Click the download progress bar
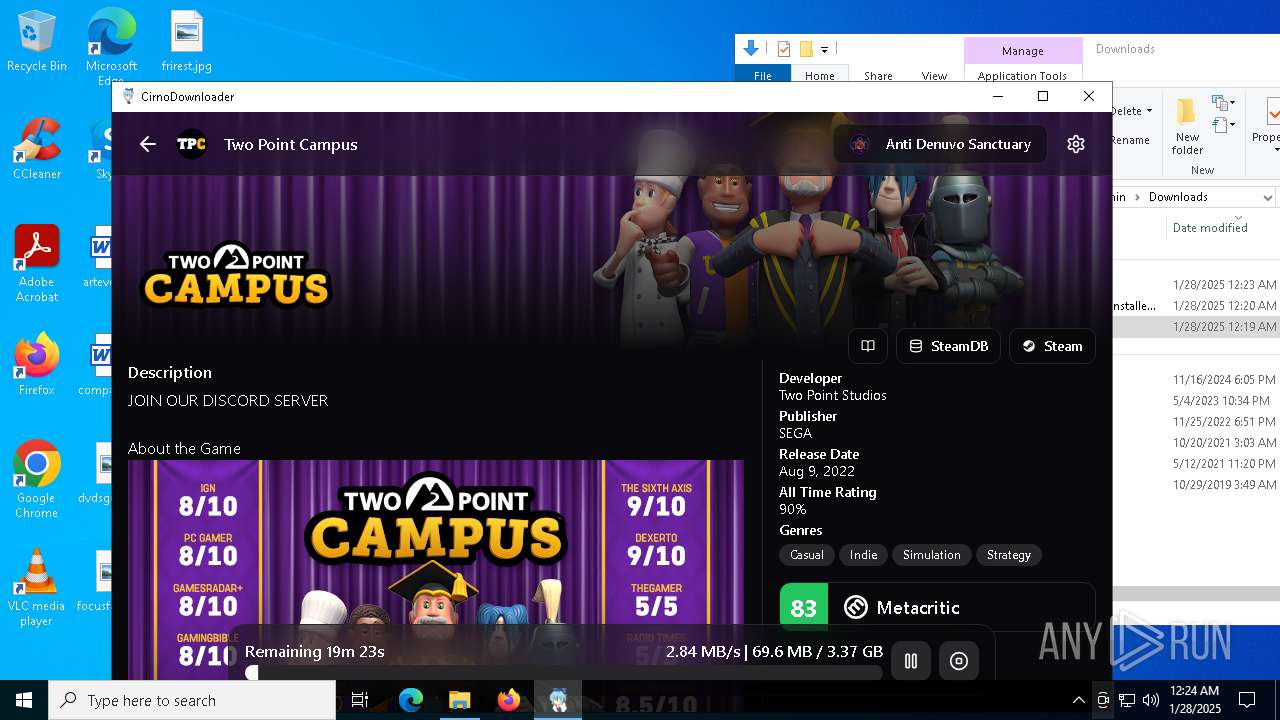1280x720 pixels. [564, 673]
